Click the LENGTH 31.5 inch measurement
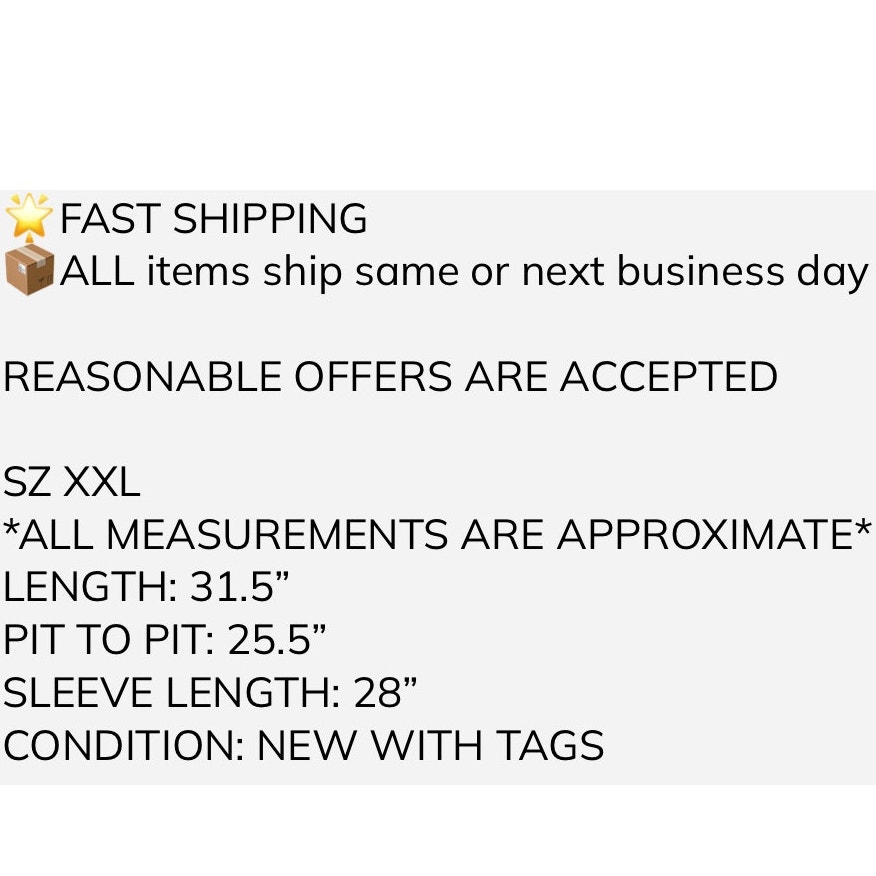This screenshot has width=876, height=876. [146, 586]
